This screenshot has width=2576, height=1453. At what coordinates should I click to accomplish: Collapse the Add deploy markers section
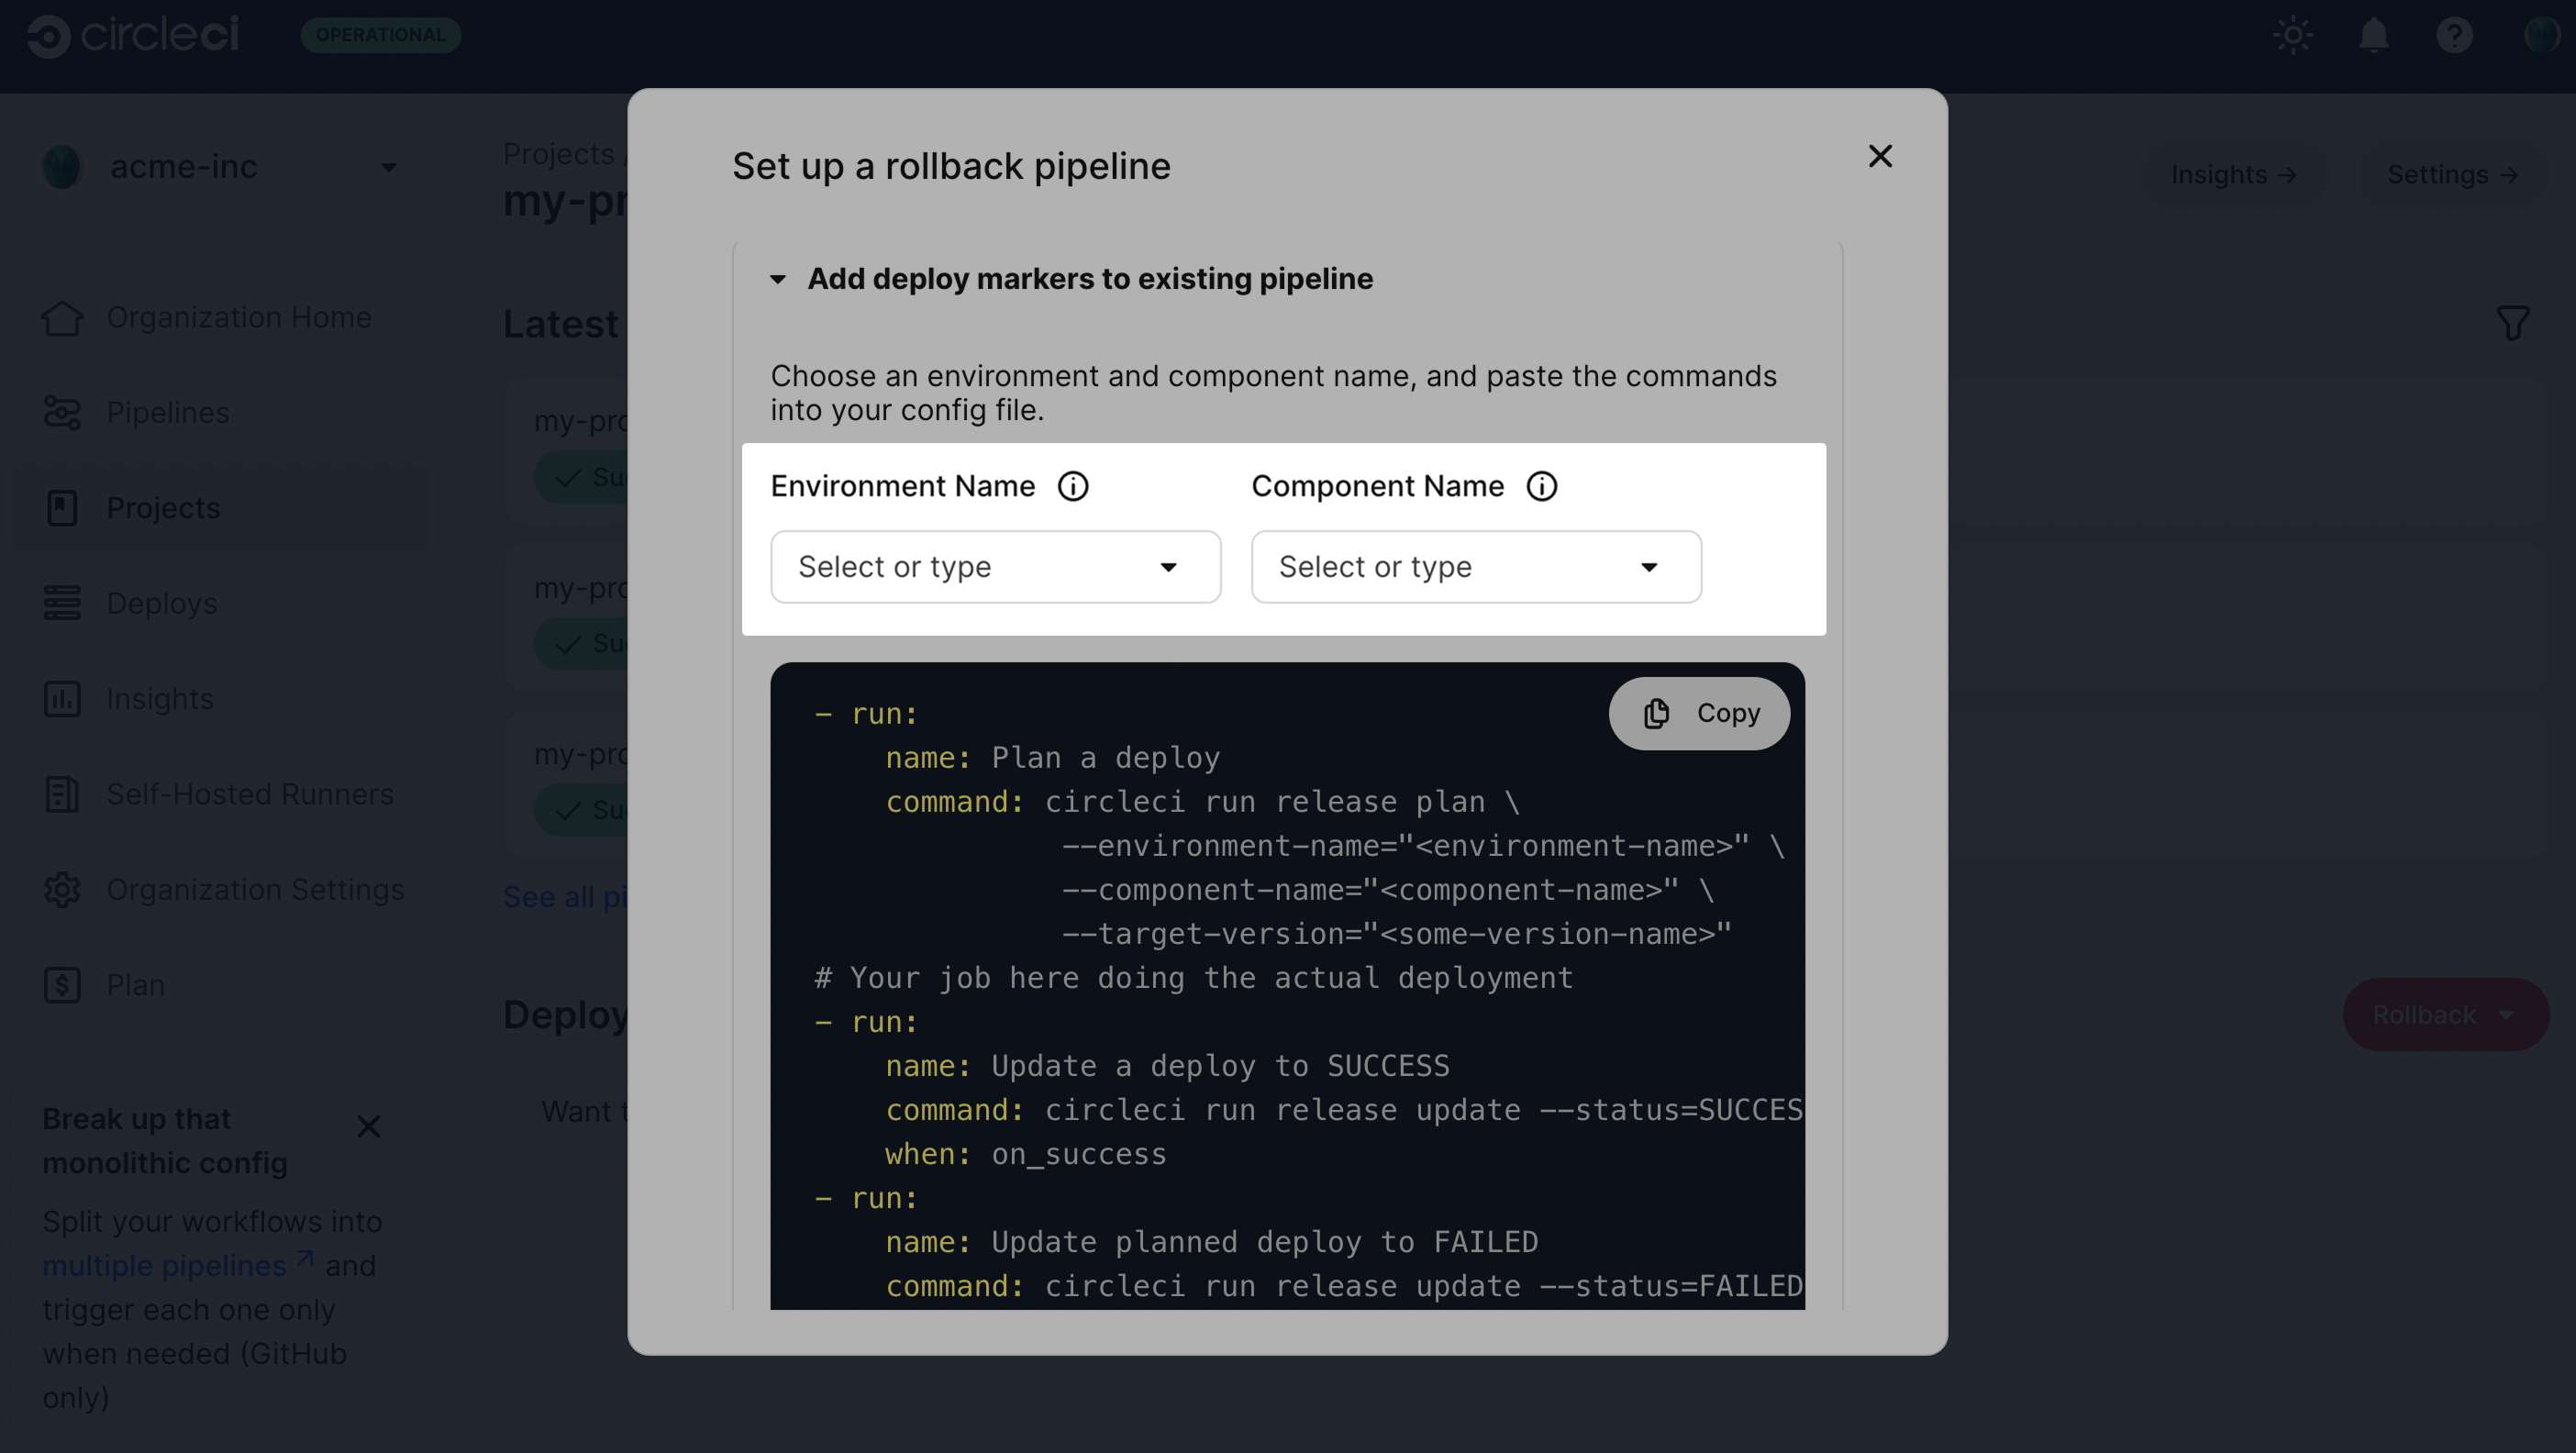coord(778,279)
